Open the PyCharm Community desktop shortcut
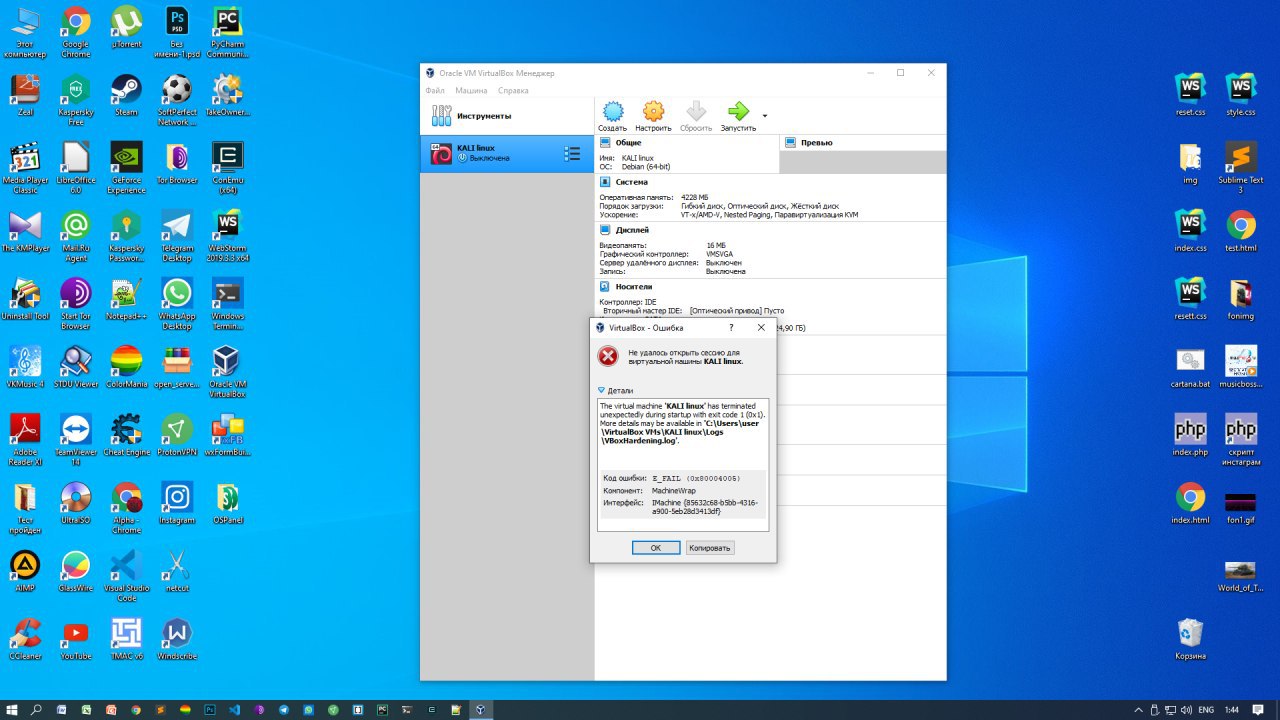The image size is (1280, 720). 227,32
